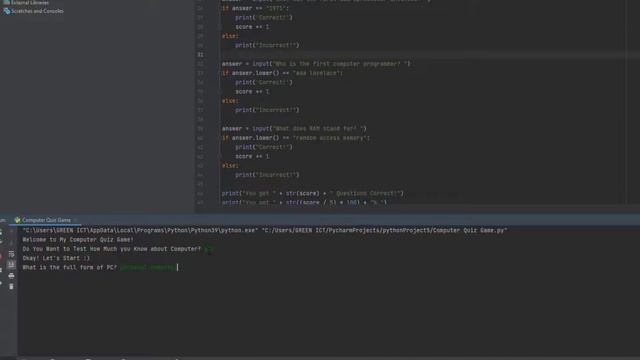
Task: Click the line comparing to "random access memory"
Action: coord(296,138)
